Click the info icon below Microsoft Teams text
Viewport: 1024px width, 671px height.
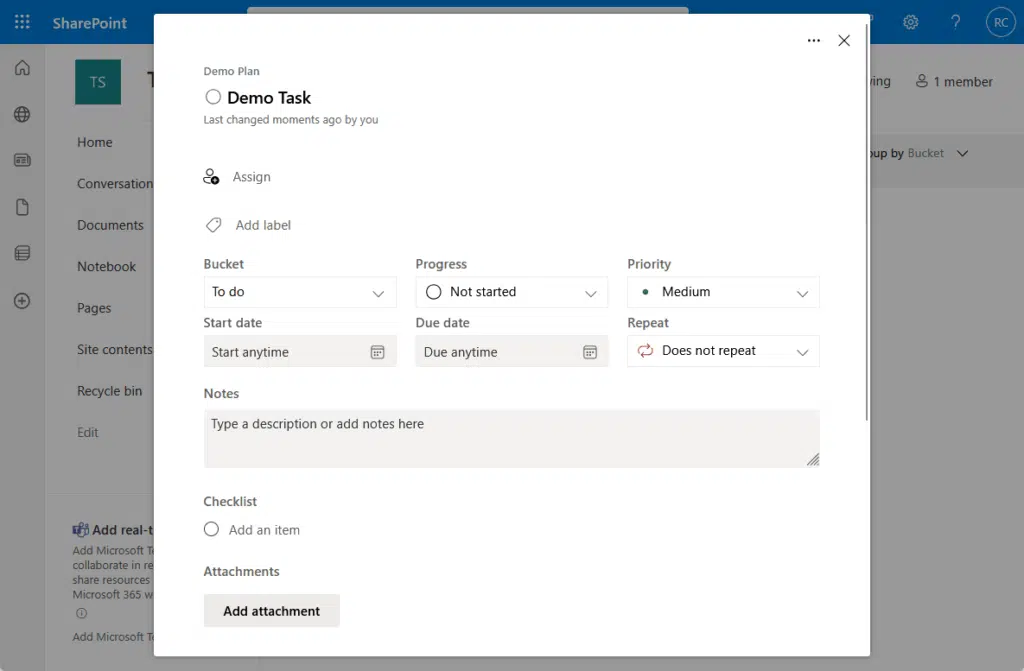click(x=81, y=613)
